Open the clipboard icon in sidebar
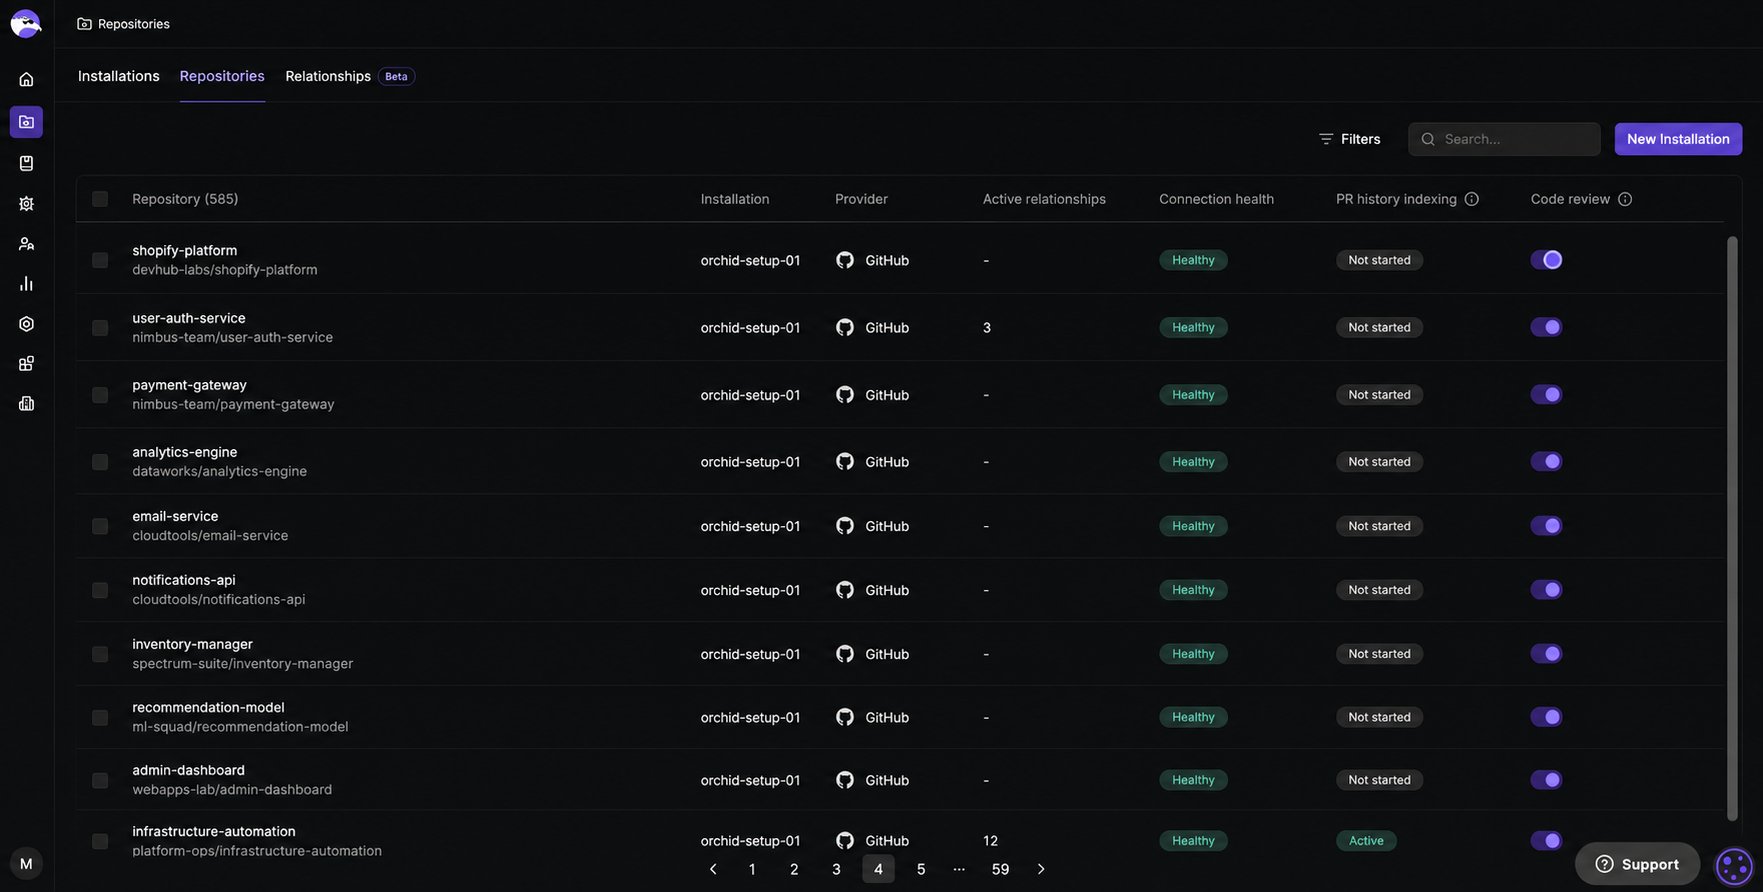1763x892 pixels. click(x=26, y=163)
